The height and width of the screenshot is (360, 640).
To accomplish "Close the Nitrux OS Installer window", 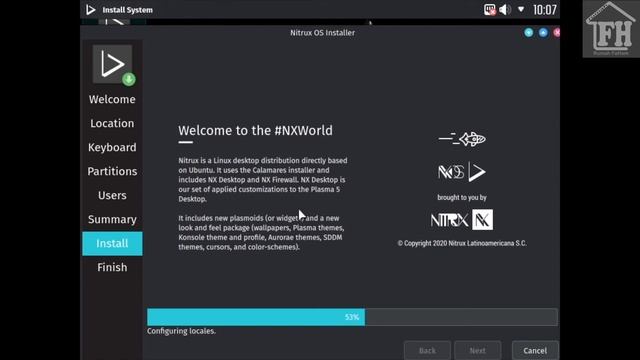I will tap(556, 33).
